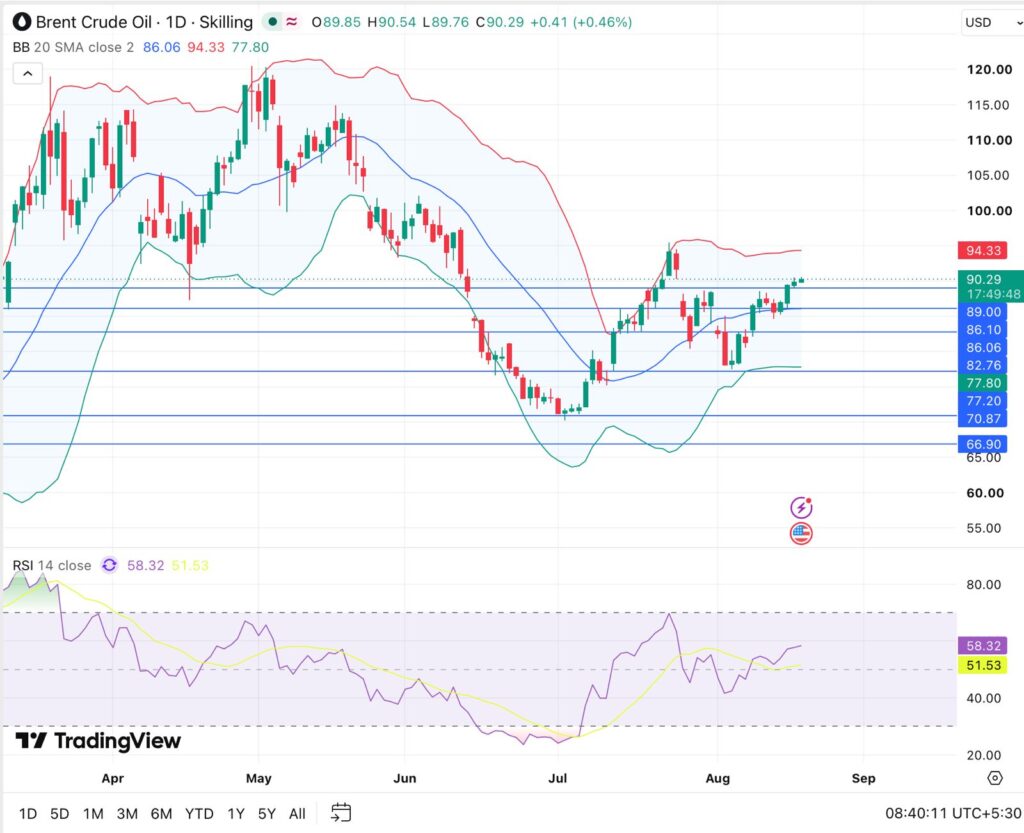Viewport: 1024px width, 833px height.
Task: Click the blue 86.06 BB legend value
Action: pos(161,48)
